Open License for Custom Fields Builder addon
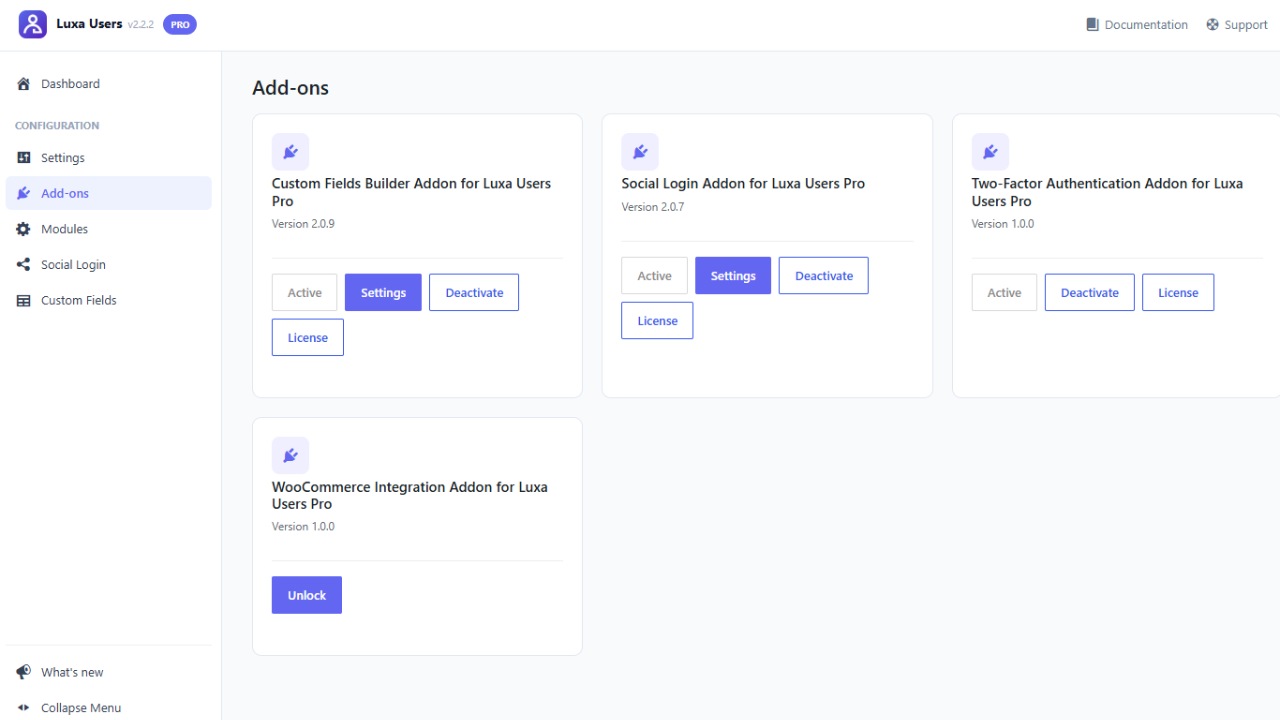 coord(308,338)
